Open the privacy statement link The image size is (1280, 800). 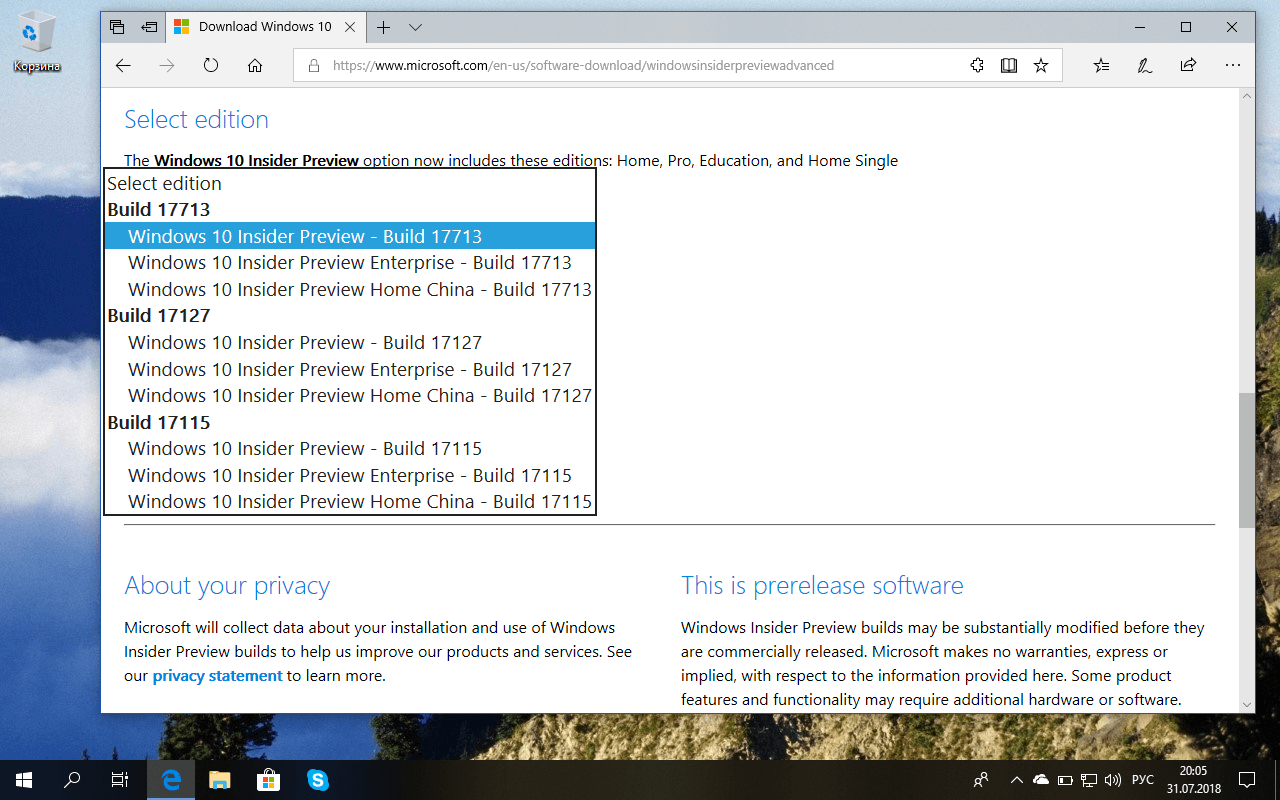click(217, 675)
